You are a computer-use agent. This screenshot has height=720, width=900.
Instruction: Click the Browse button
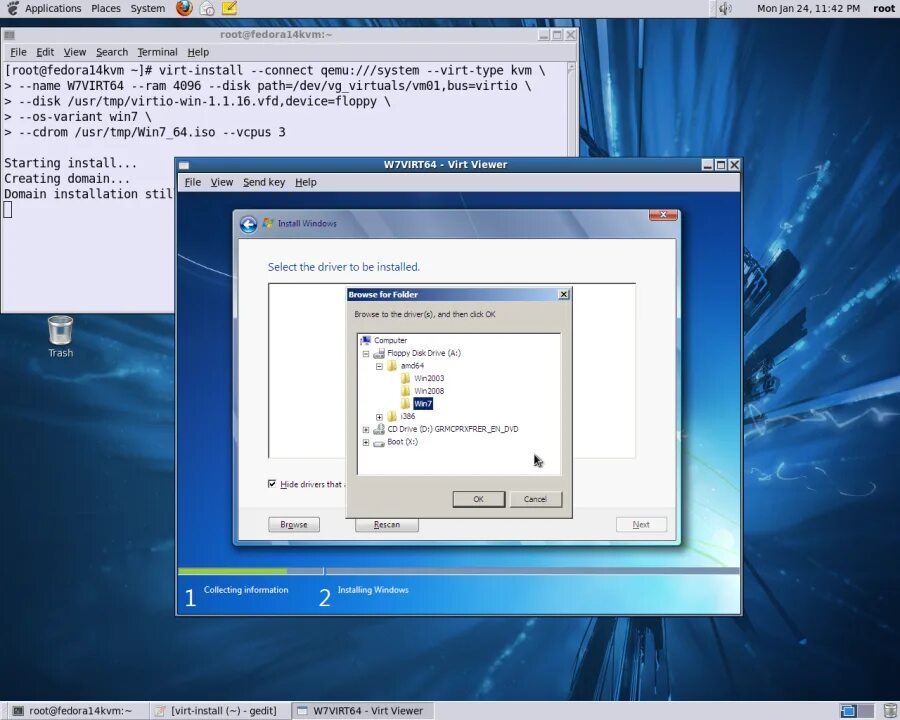294,524
